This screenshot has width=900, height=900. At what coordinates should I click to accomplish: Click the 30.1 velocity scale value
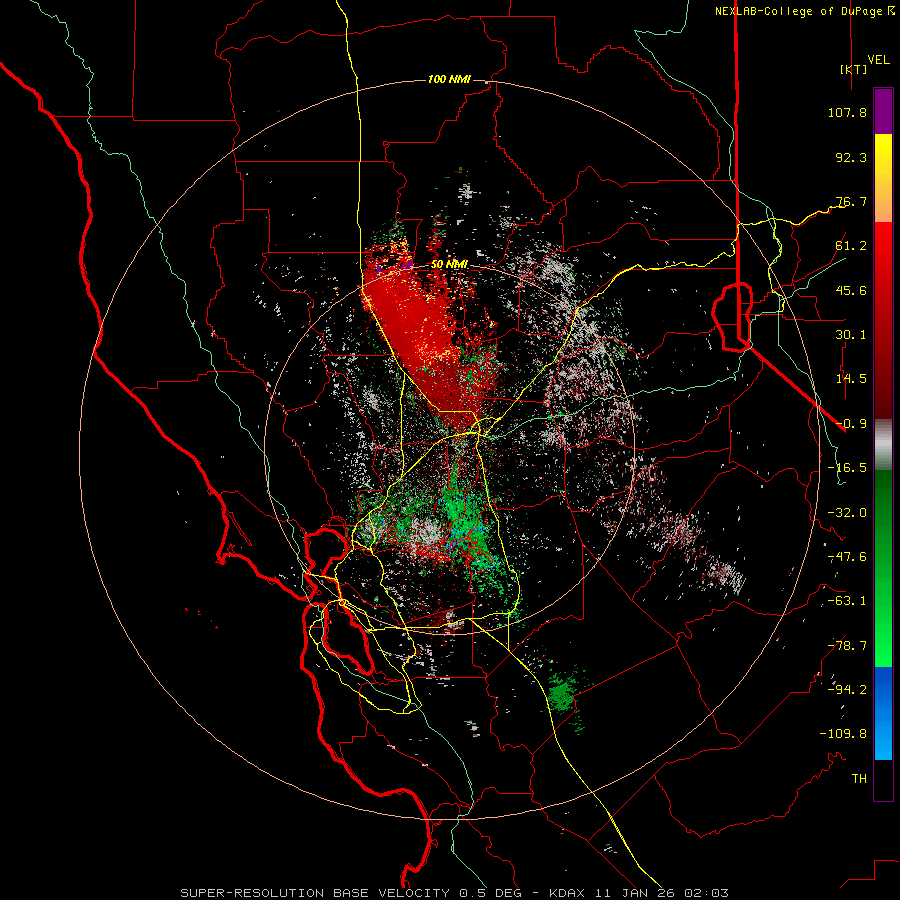pyautogui.click(x=851, y=335)
